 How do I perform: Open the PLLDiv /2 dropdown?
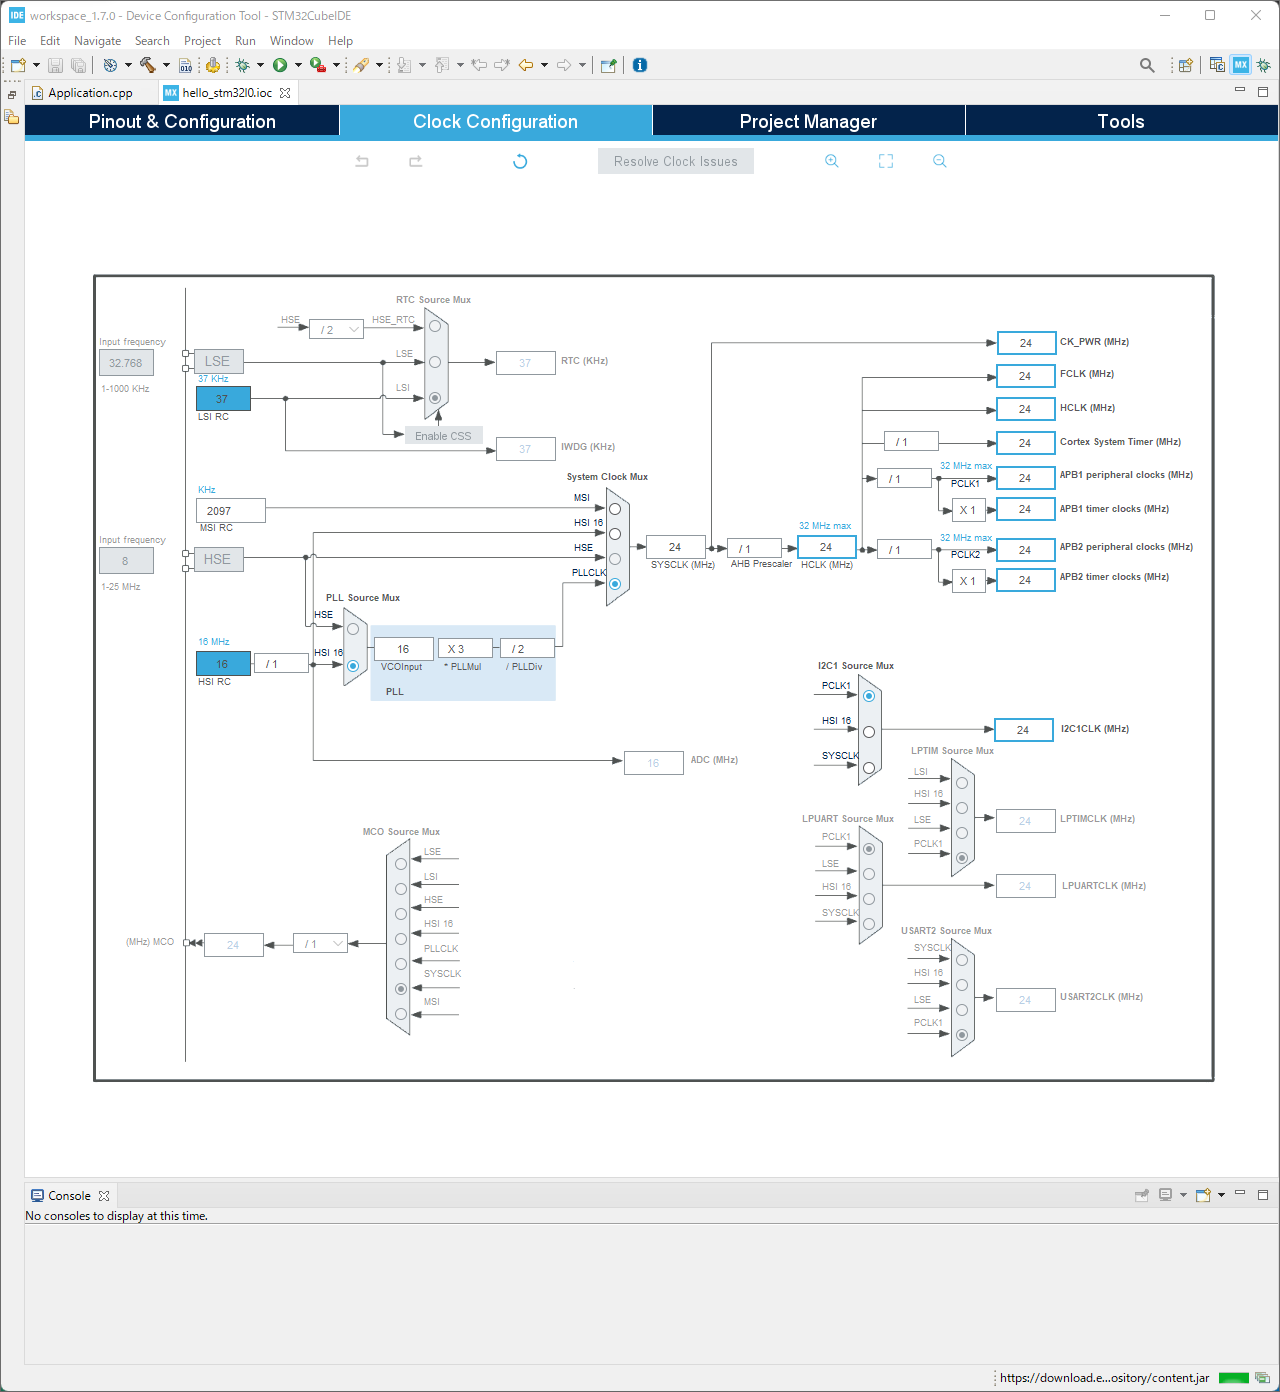tap(527, 649)
